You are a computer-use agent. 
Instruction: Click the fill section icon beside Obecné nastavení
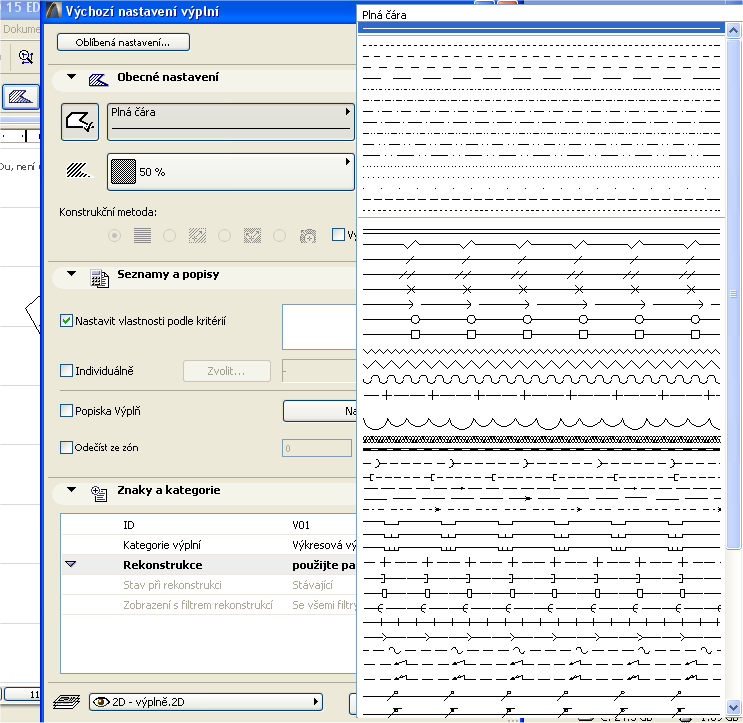click(x=99, y=80)
